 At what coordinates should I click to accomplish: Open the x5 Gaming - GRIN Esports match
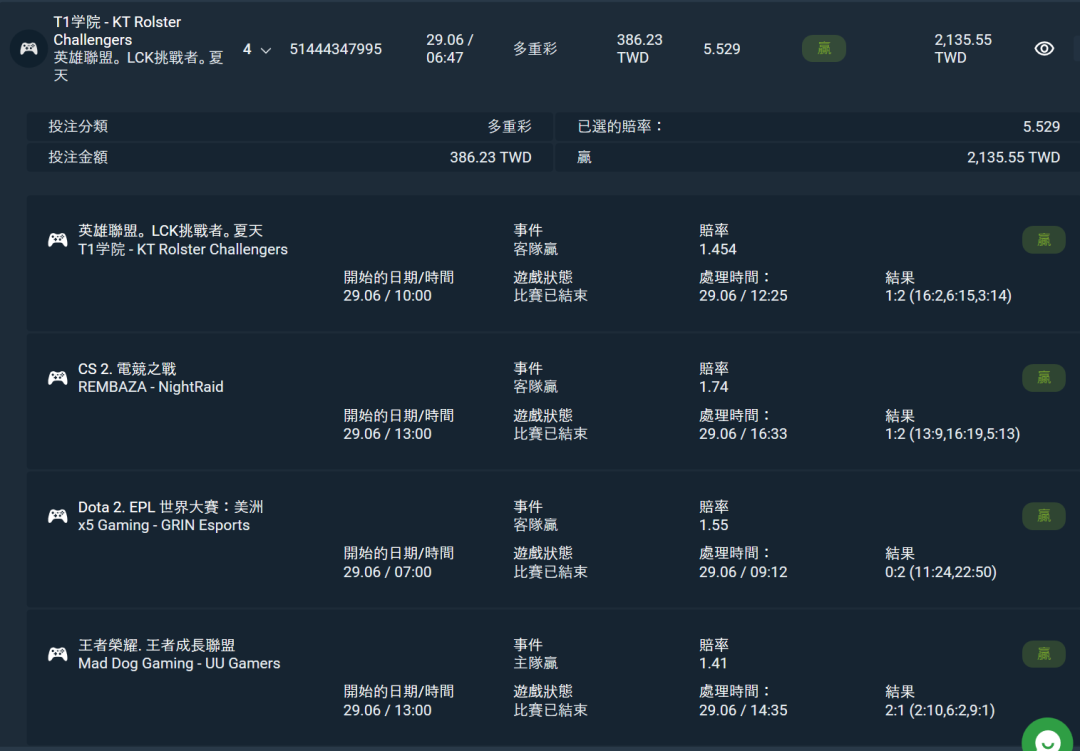(163, 525)
